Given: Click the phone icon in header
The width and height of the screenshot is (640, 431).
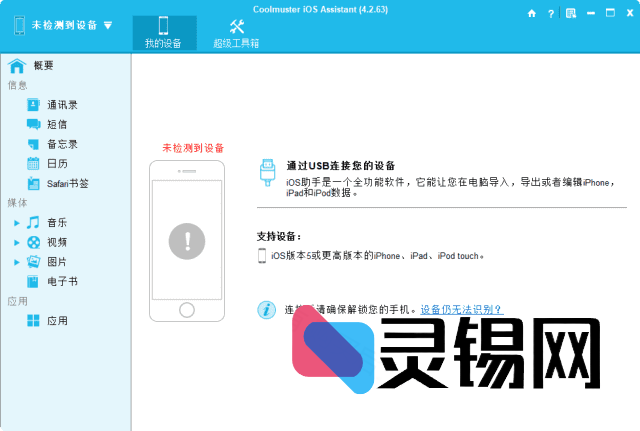Looking at the screenshot, I should click(x=19, y=25).
